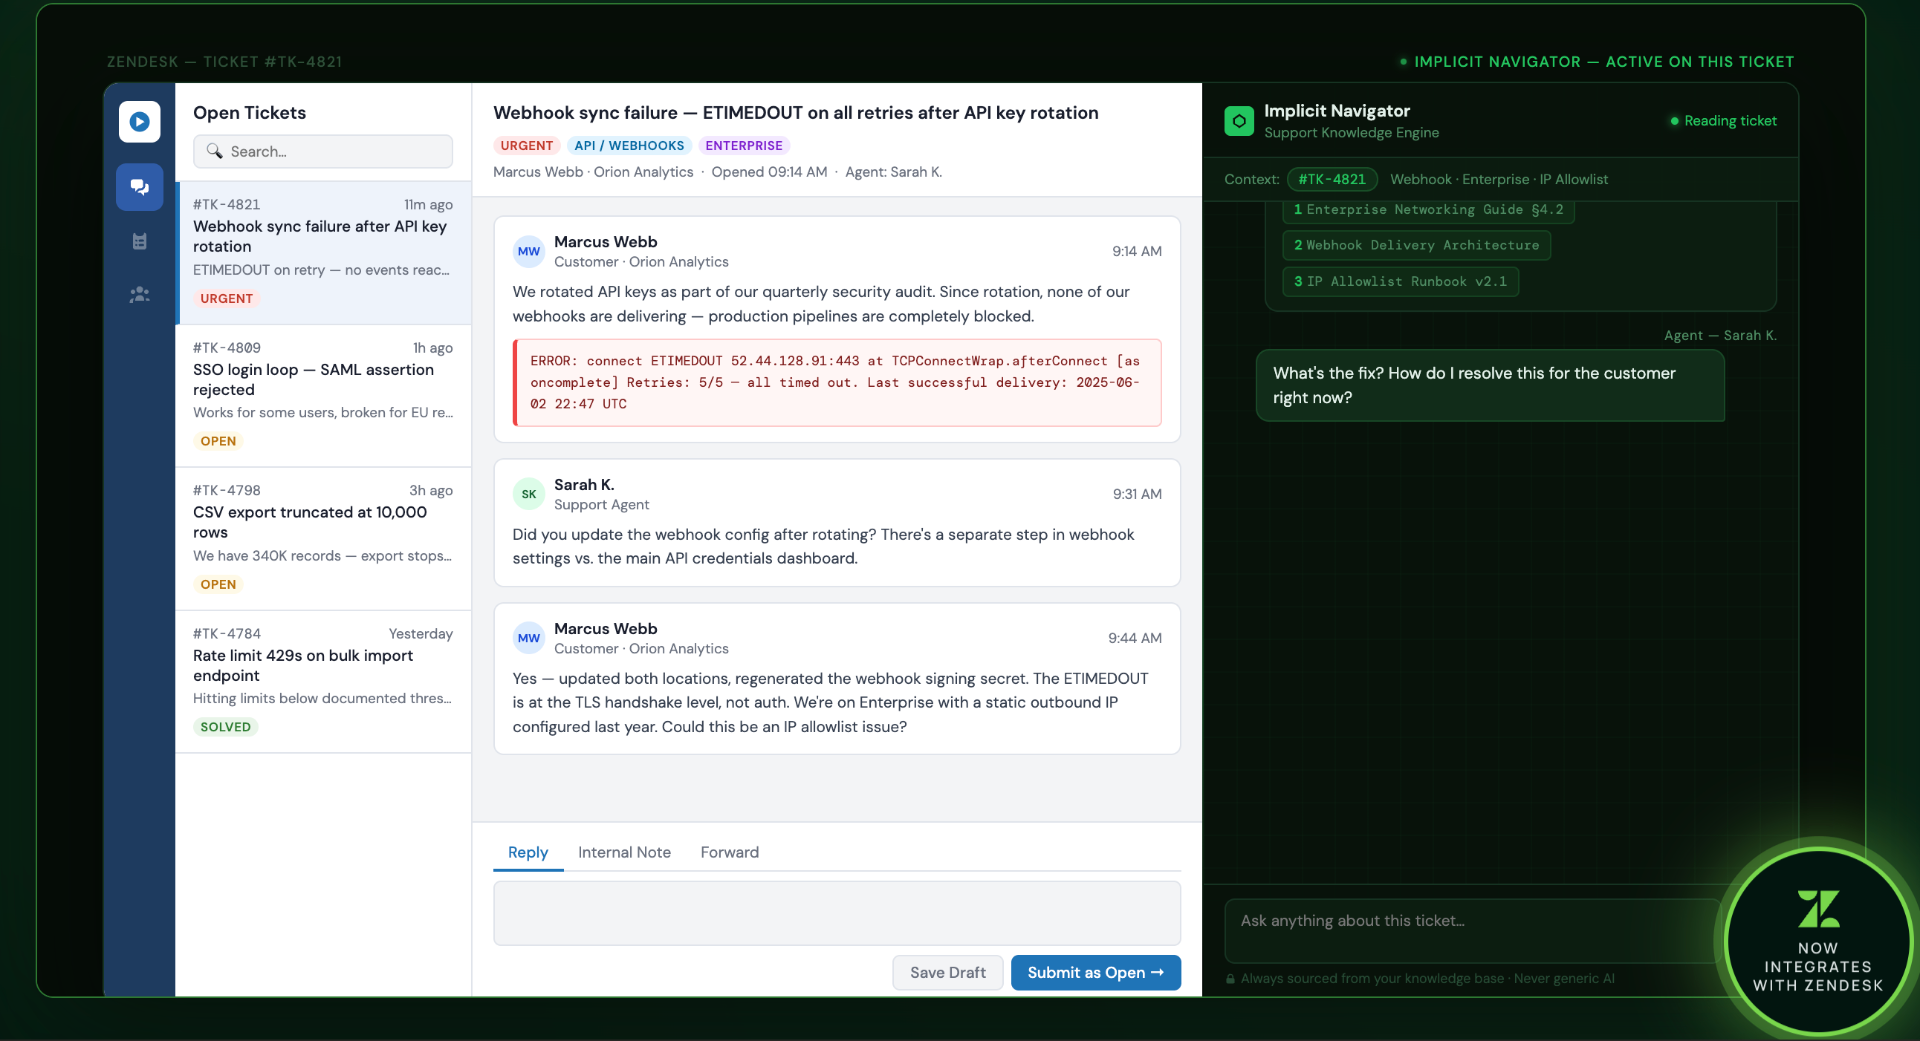Viewport: 1920px width, 1041px height.
Task: Click the blue play logo in sidebar
Action: [x=139, y=122]
